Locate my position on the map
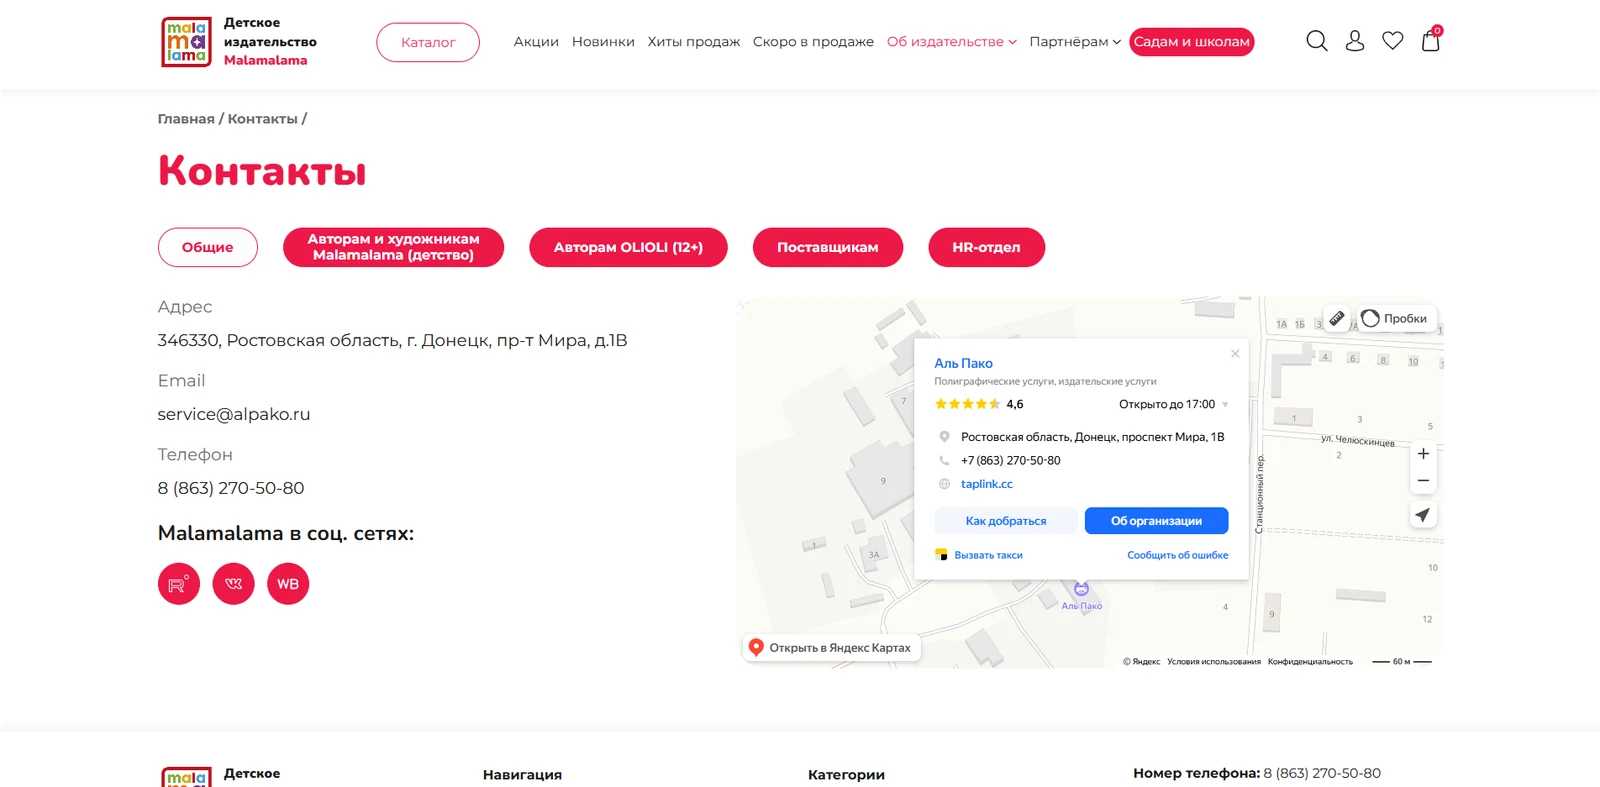The height and width of the screenshot is (787, 1600). coord(1423,515)
